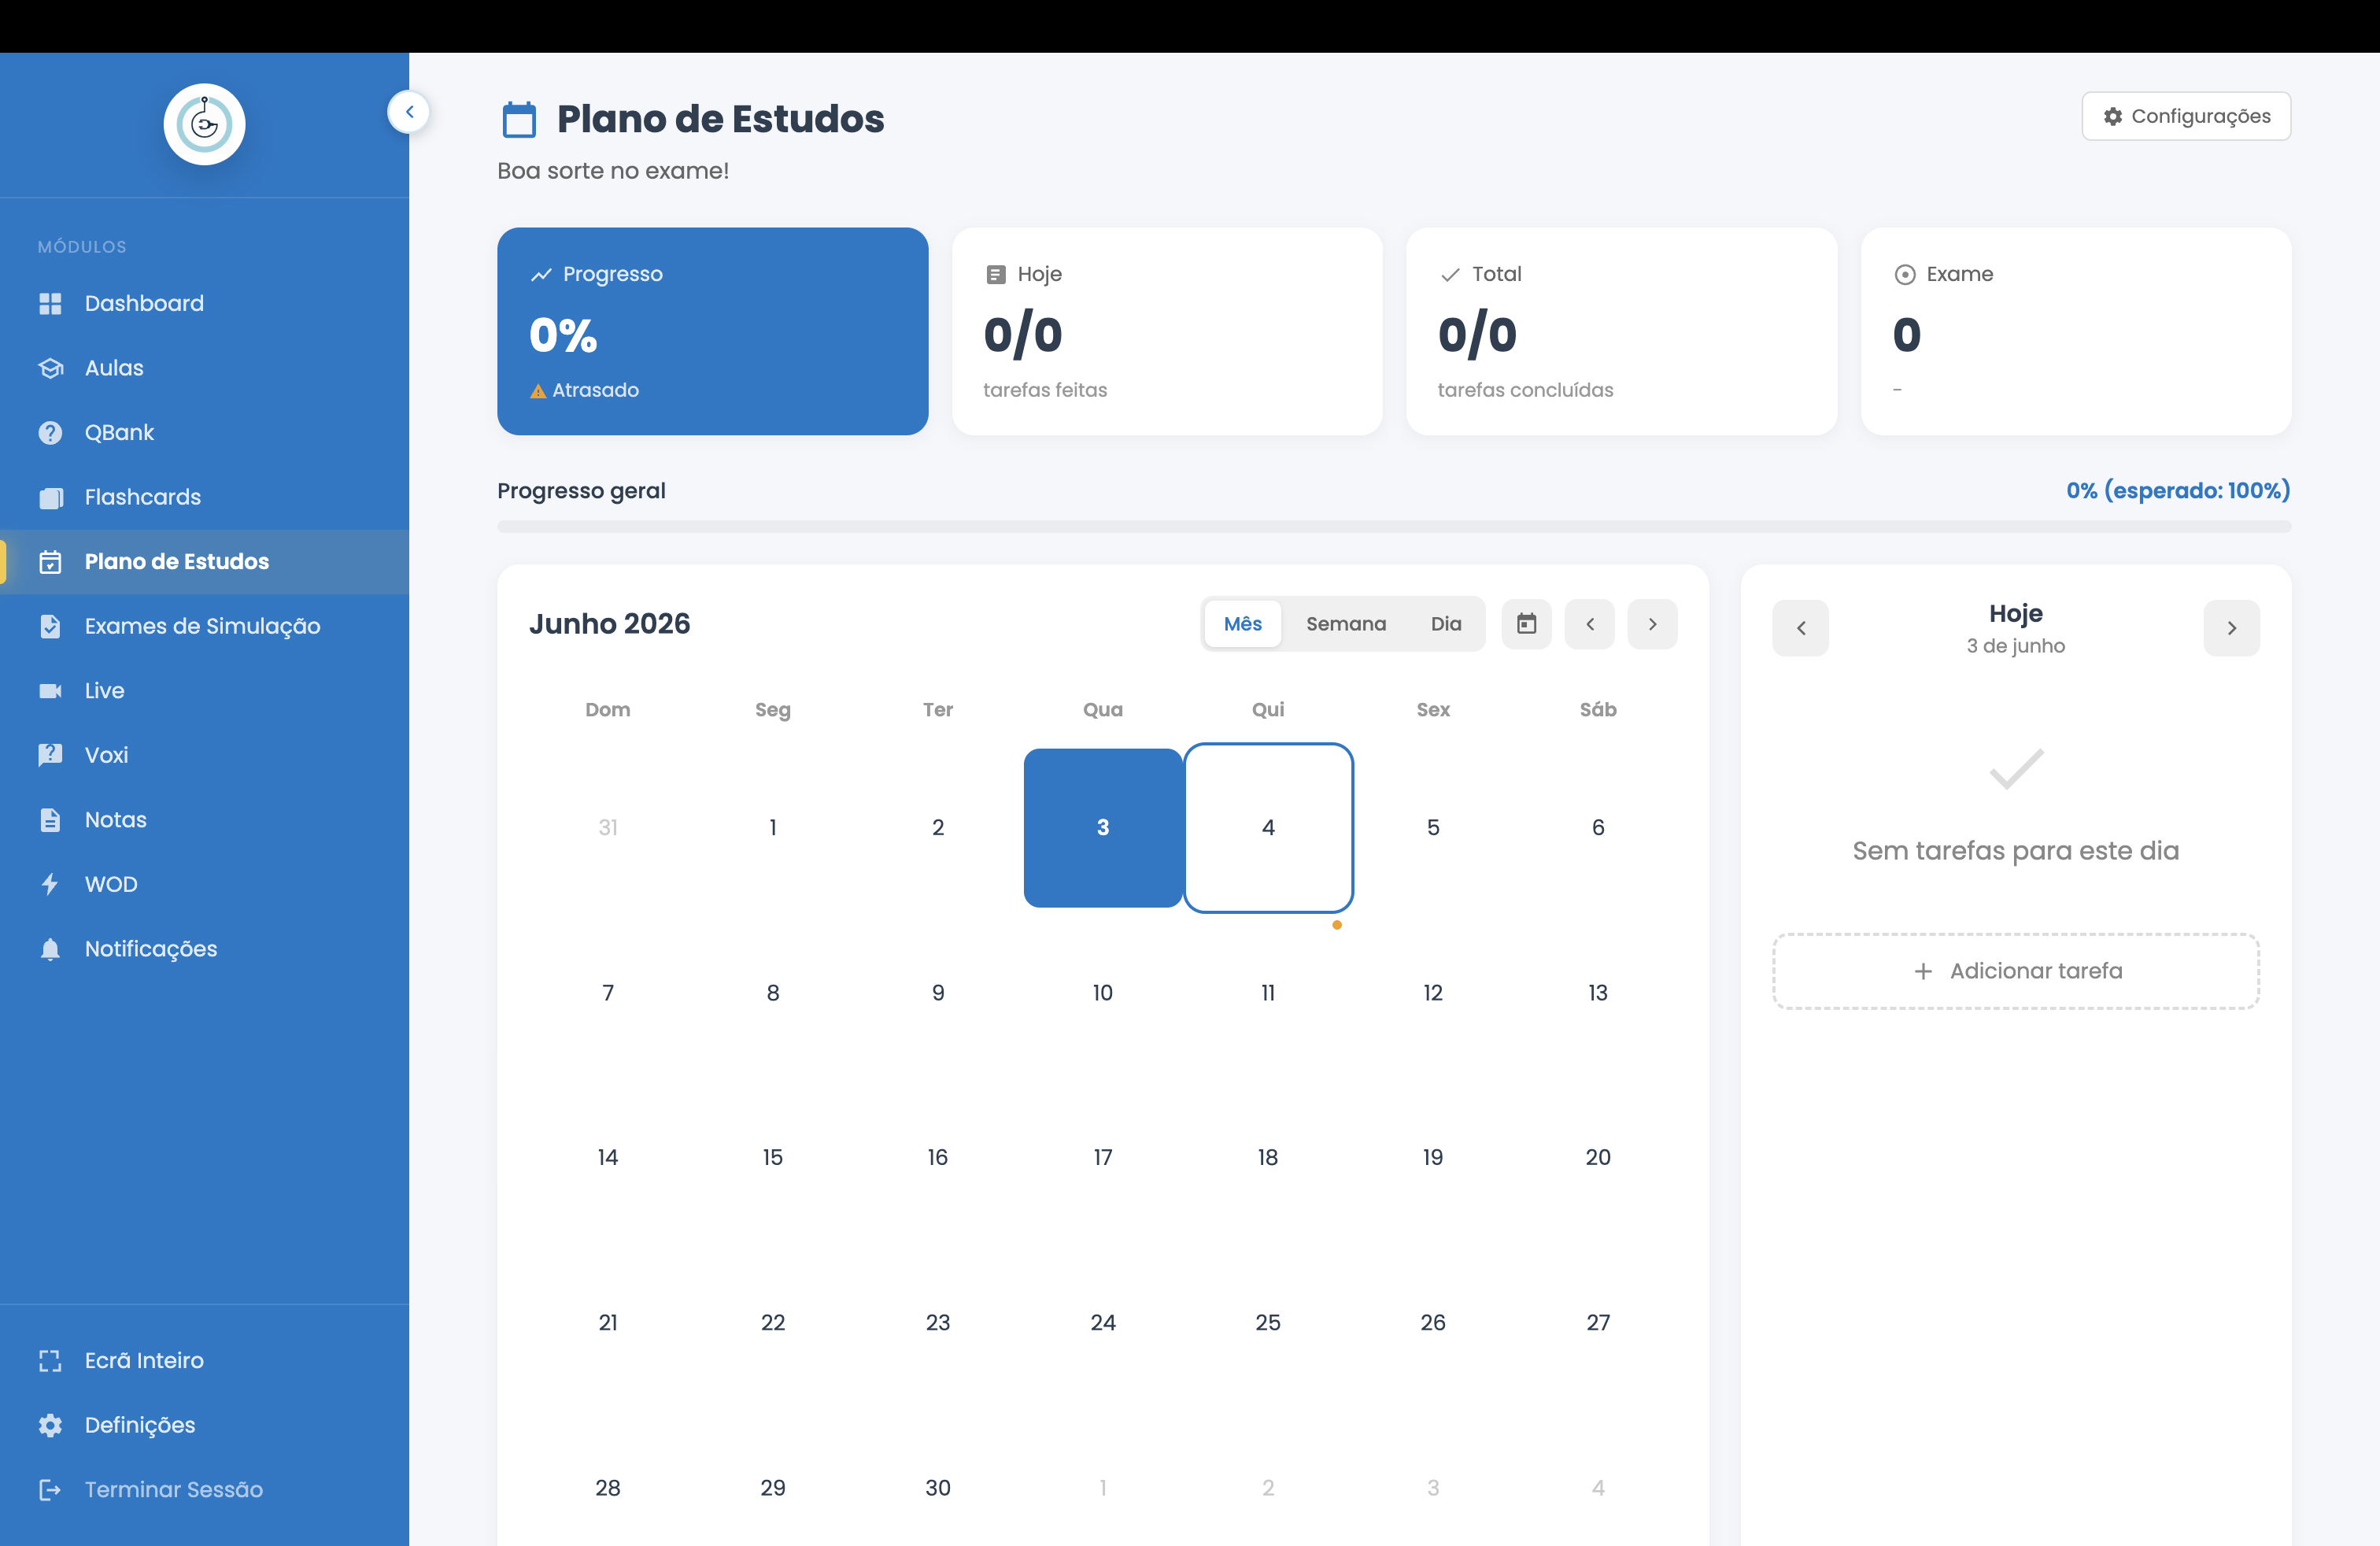Open QBank question mark icon
2380x1546 pixels.
tap(50, 432)
